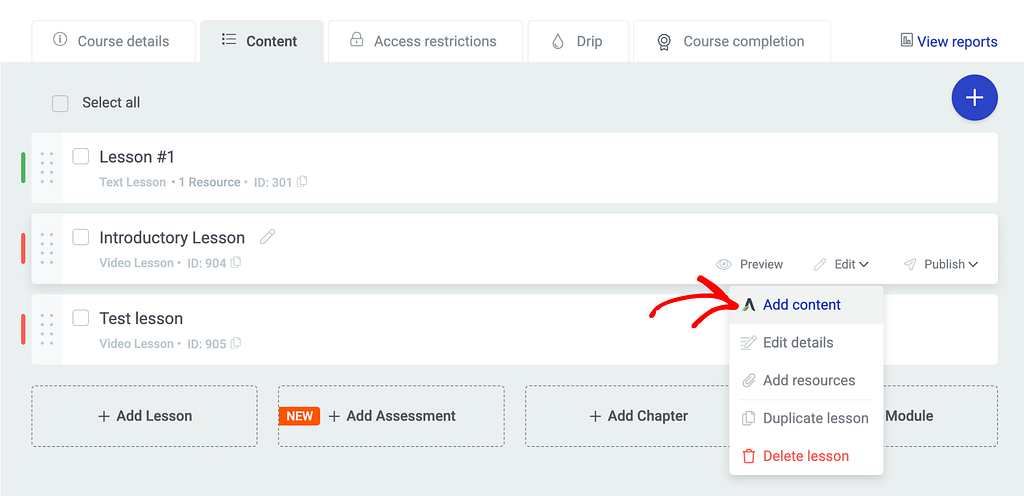Expand the Edit dropdown
1024x496 pixels.
click(x=841, y=264)
